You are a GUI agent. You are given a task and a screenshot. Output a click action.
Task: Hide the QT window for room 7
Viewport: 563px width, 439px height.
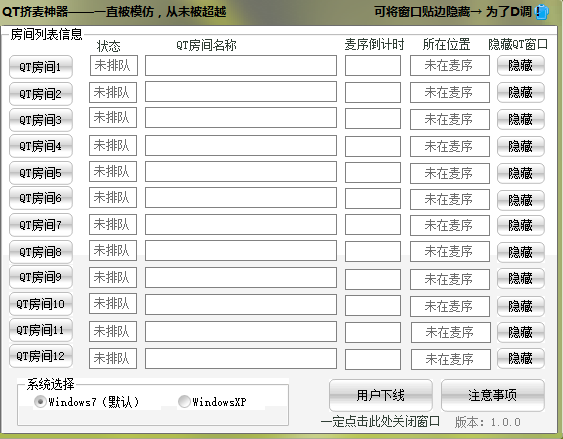[521, 225]
